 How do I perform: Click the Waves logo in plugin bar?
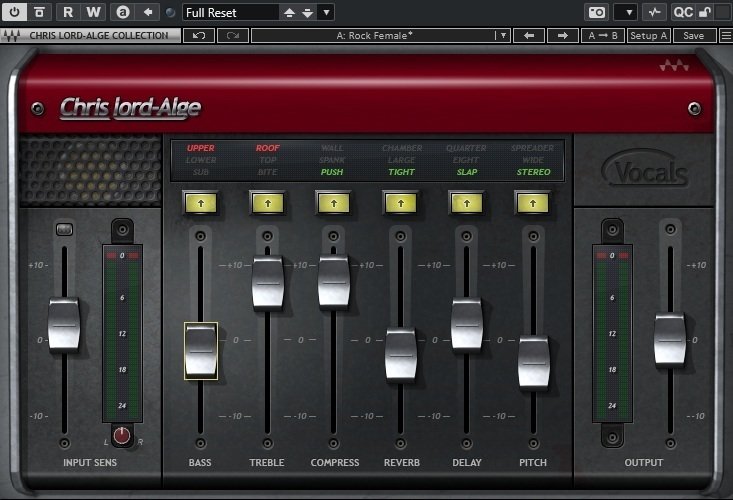point(12,36)
